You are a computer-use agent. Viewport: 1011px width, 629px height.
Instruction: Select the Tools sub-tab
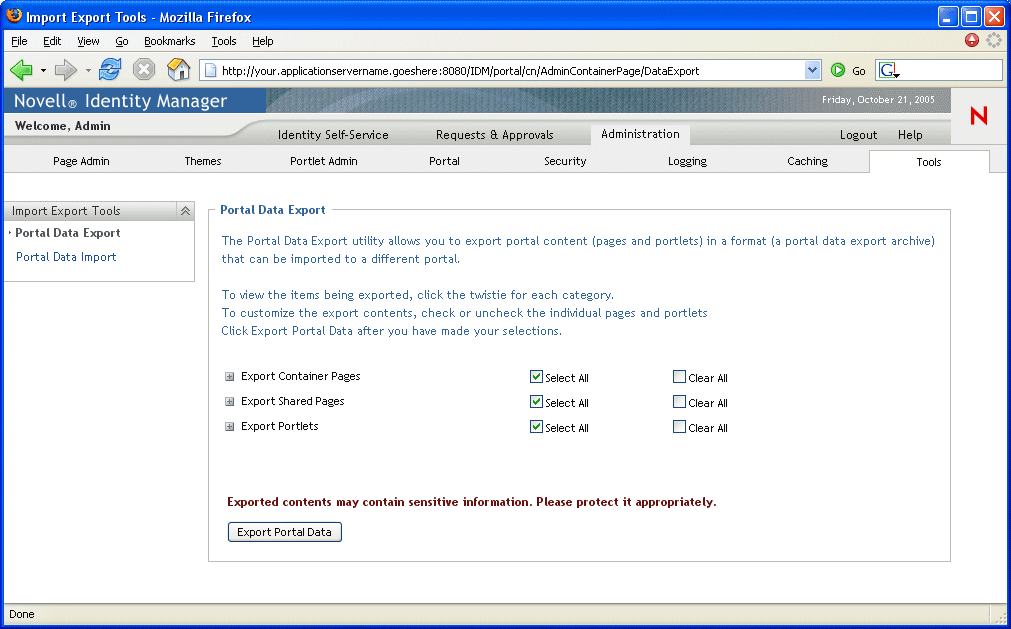click(929, 162)
